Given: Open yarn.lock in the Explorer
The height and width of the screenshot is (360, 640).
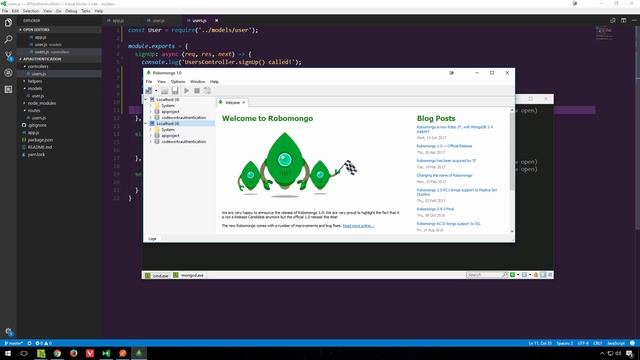Looking at the screenshot, I should pyautogui.click(x=36, y=155).
